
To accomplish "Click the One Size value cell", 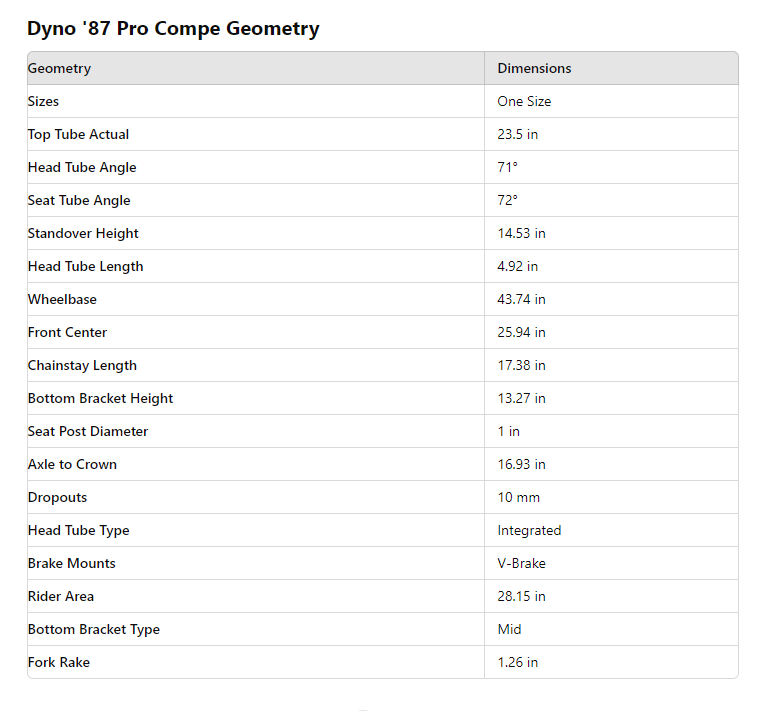I will coord(524,102).
